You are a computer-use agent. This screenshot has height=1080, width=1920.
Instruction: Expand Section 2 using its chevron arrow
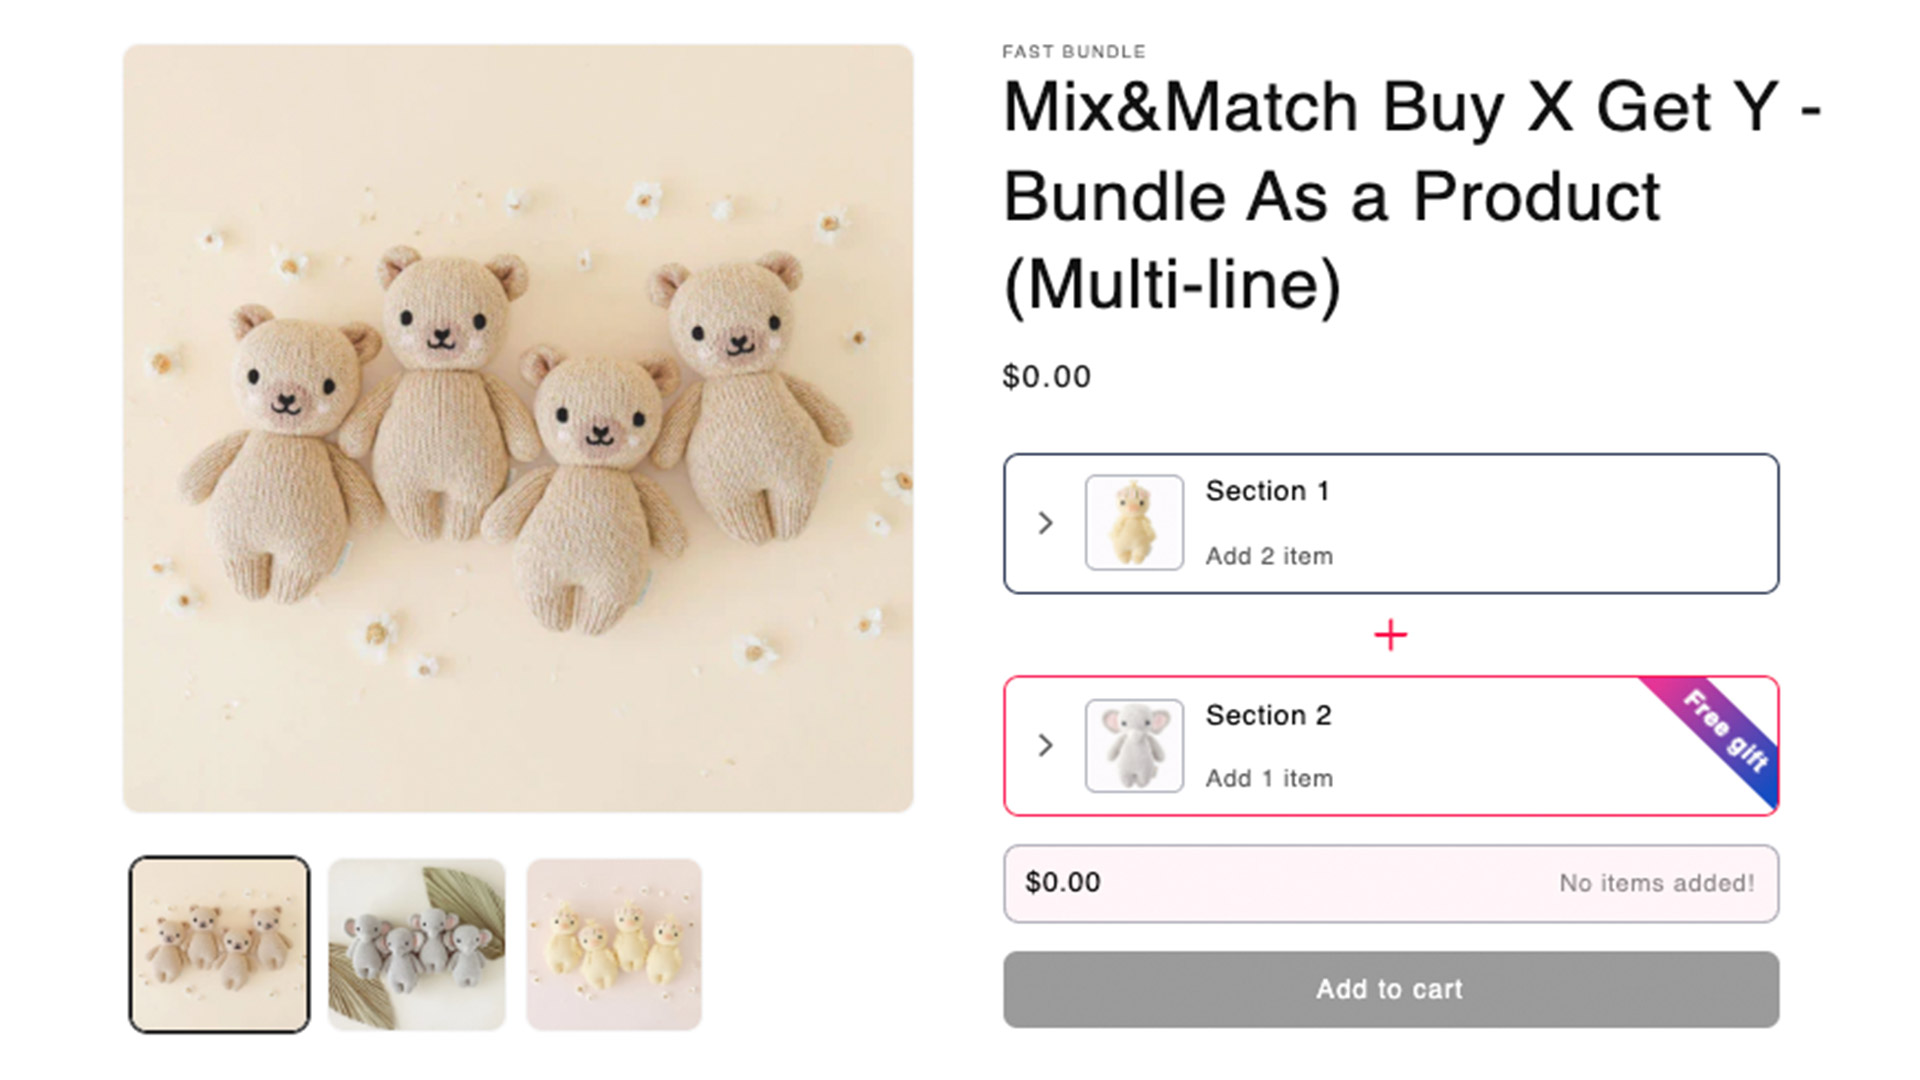tap(1045, 745)
